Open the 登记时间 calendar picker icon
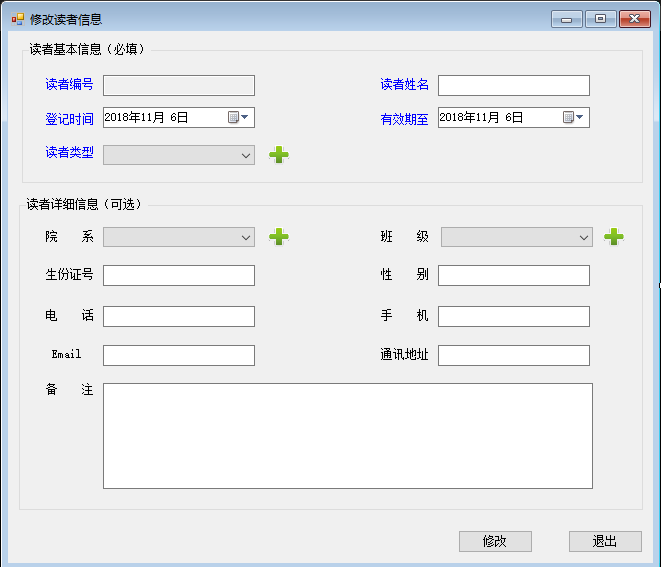Viewport: 661px width, 567px height. point(238,117)
